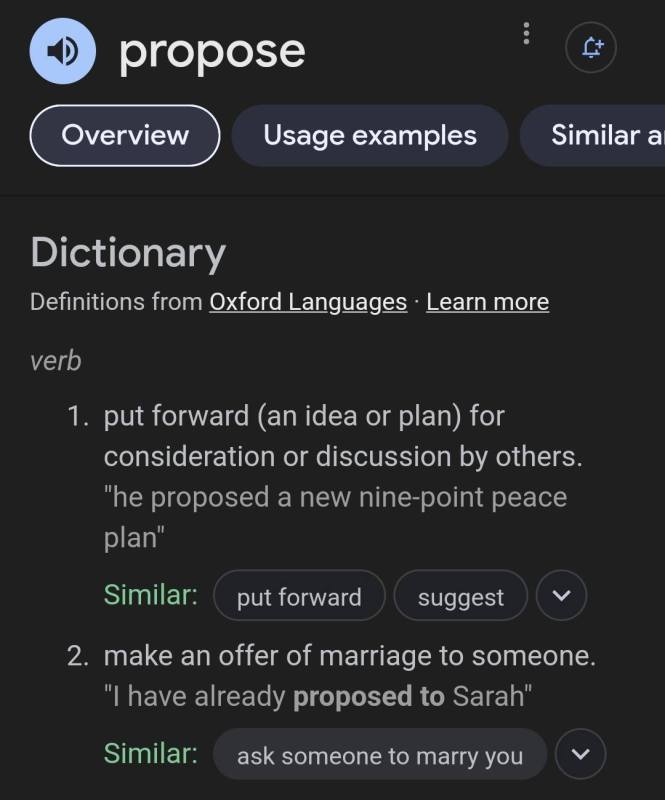Tap the first definition text
The image size is (665, 800).
343,436
